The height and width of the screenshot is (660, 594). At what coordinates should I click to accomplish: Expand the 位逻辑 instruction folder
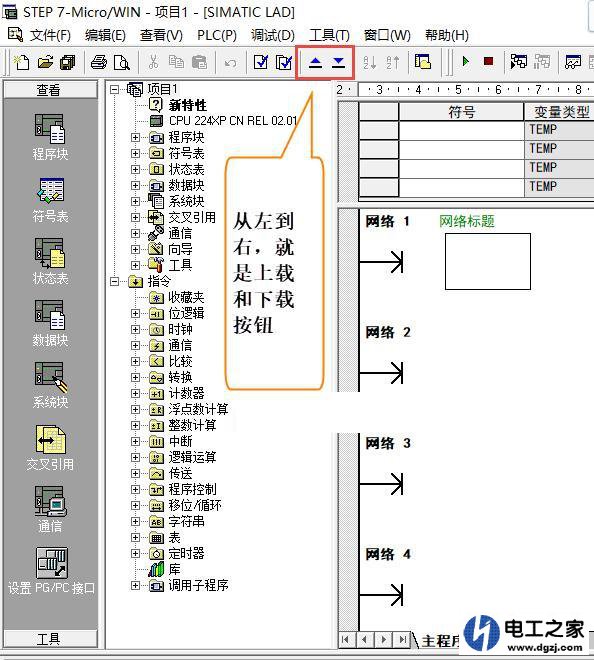click(135, 313)
